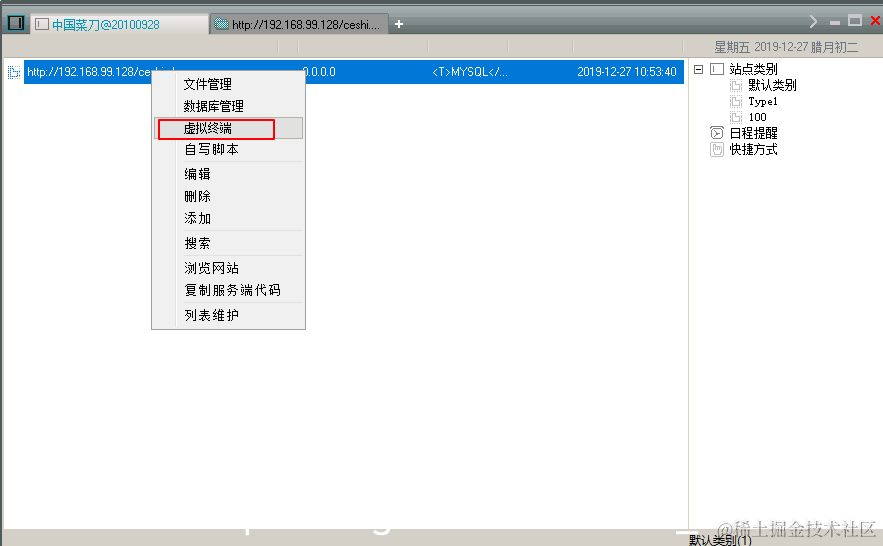The width and height of the screenshot is (883, 546).
Task: Click the date text 星期五 2019-12-27 腊月初二
Action: pyautogui.click(x=786, y=47)
